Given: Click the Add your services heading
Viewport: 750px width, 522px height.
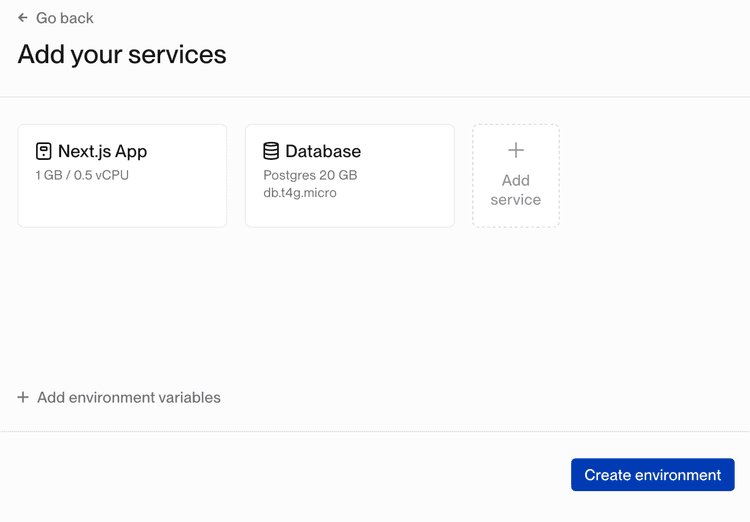Looking at the screenshot, I should pyautogui.click(x=122, y=54).
